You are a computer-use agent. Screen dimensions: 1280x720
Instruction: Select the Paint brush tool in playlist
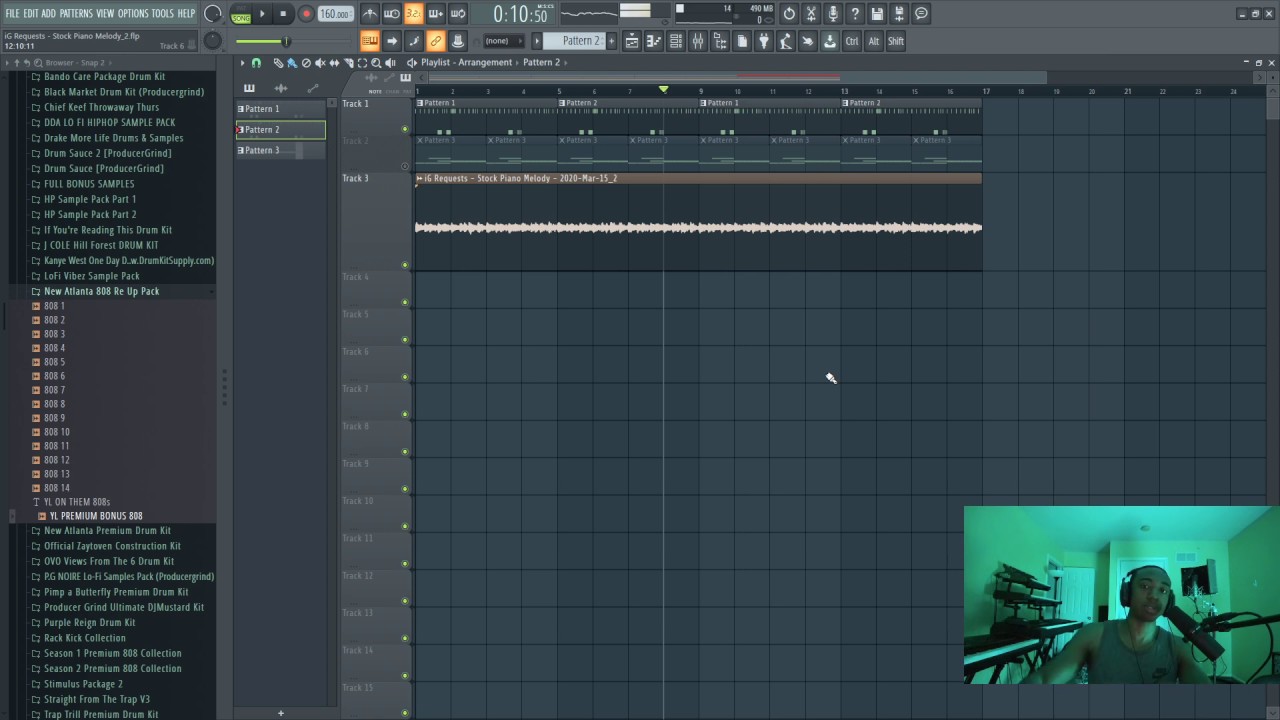[292, 62]
